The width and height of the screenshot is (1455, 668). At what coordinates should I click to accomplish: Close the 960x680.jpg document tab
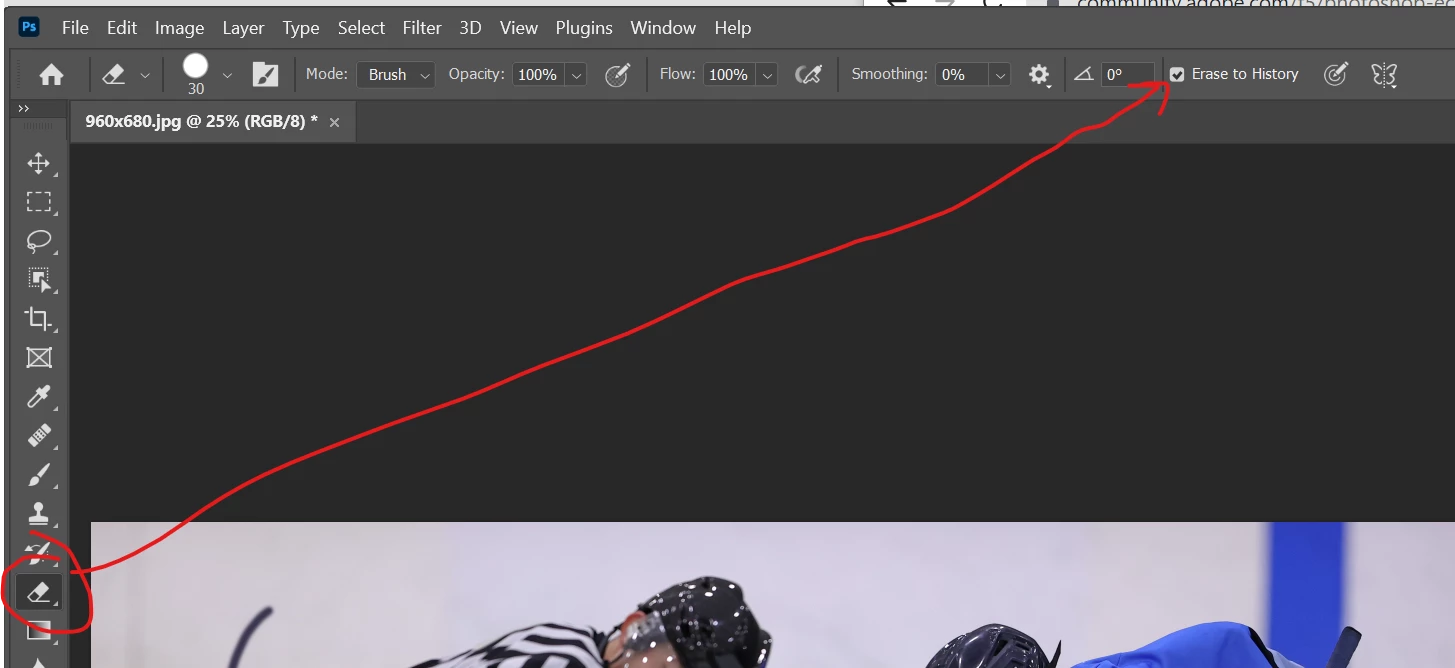click(x=334, y=122)
